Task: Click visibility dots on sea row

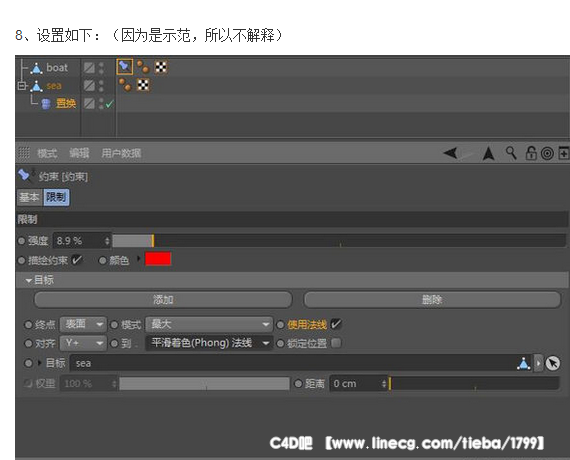Action: pos(101,86)
